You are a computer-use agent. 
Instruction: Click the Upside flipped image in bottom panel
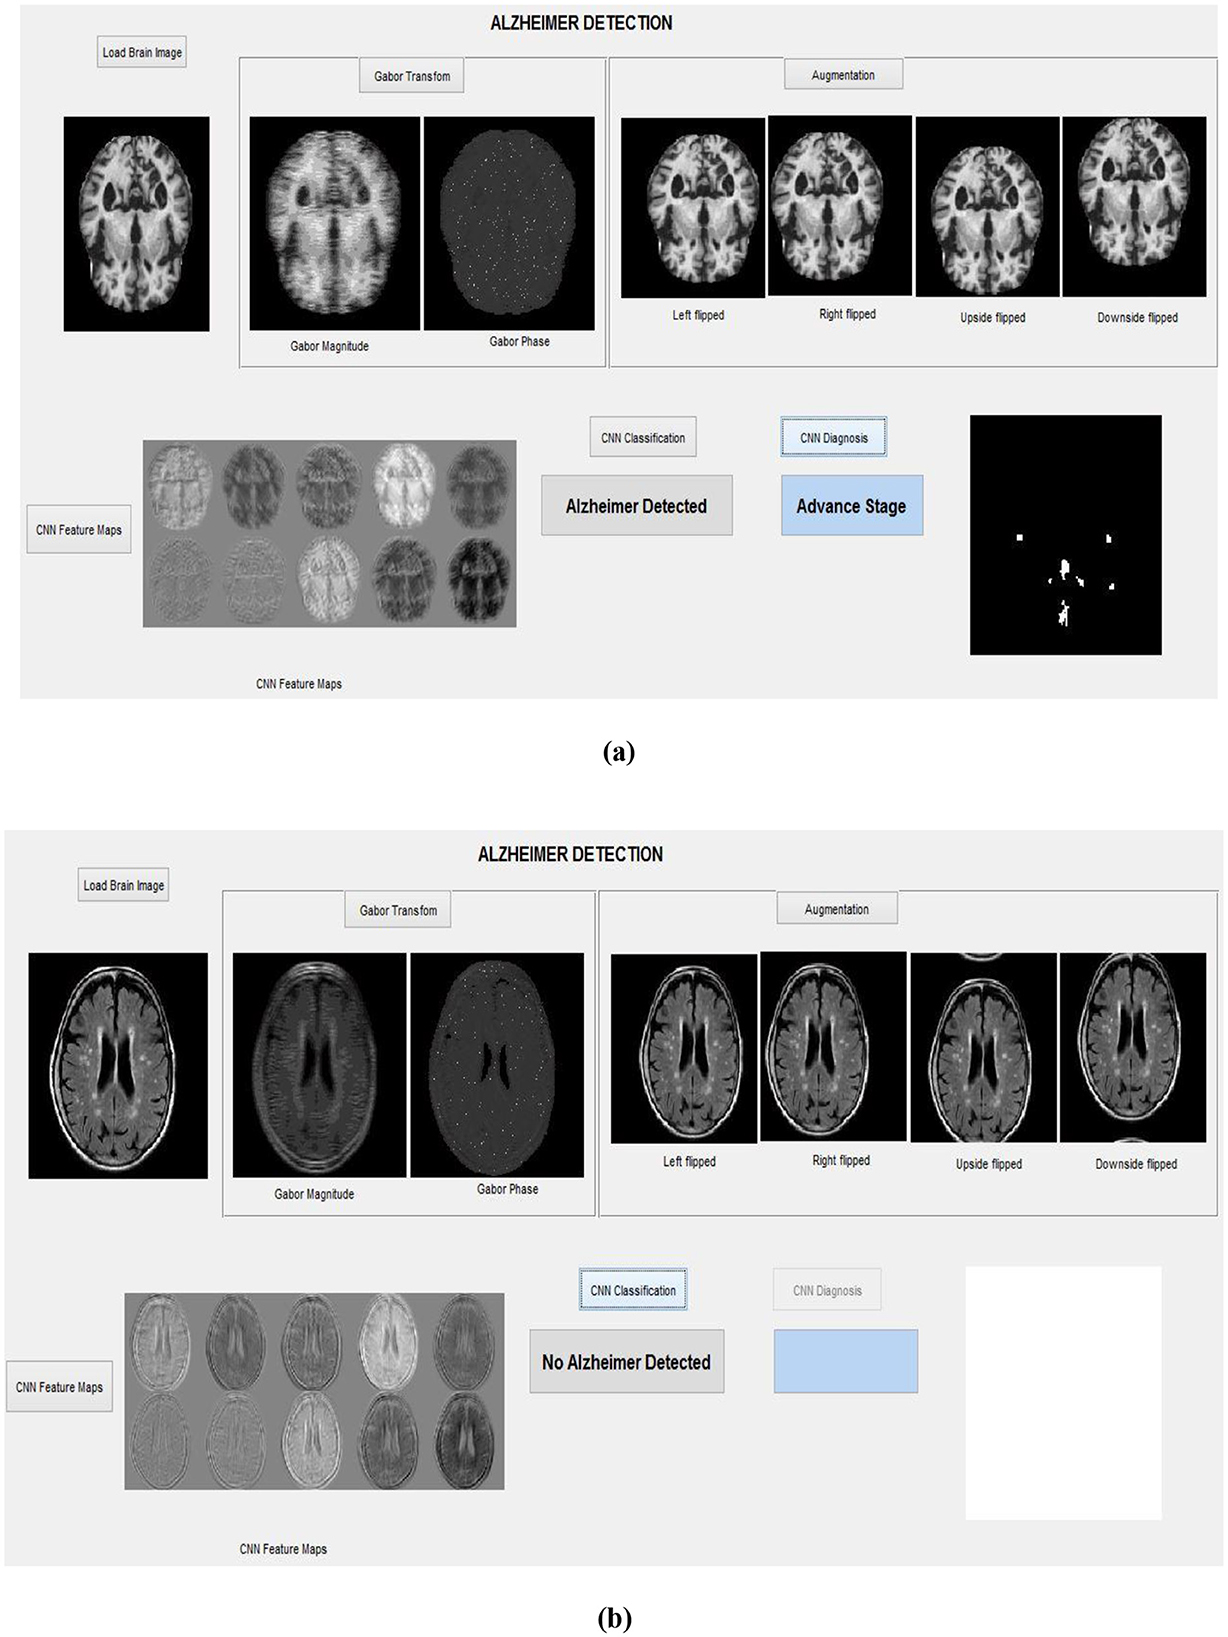pos(983,1048)
